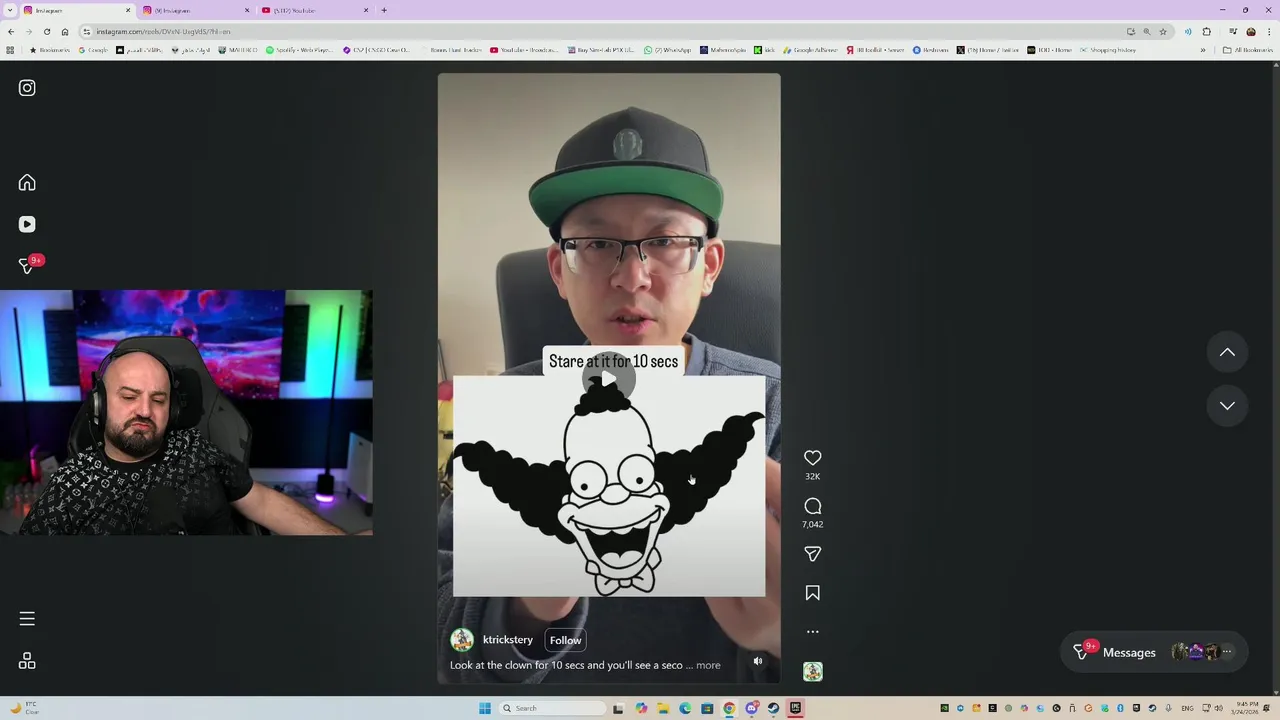The image size is (1280, 720).
Task: Open a new browser tab
Action: coord(384,10)
